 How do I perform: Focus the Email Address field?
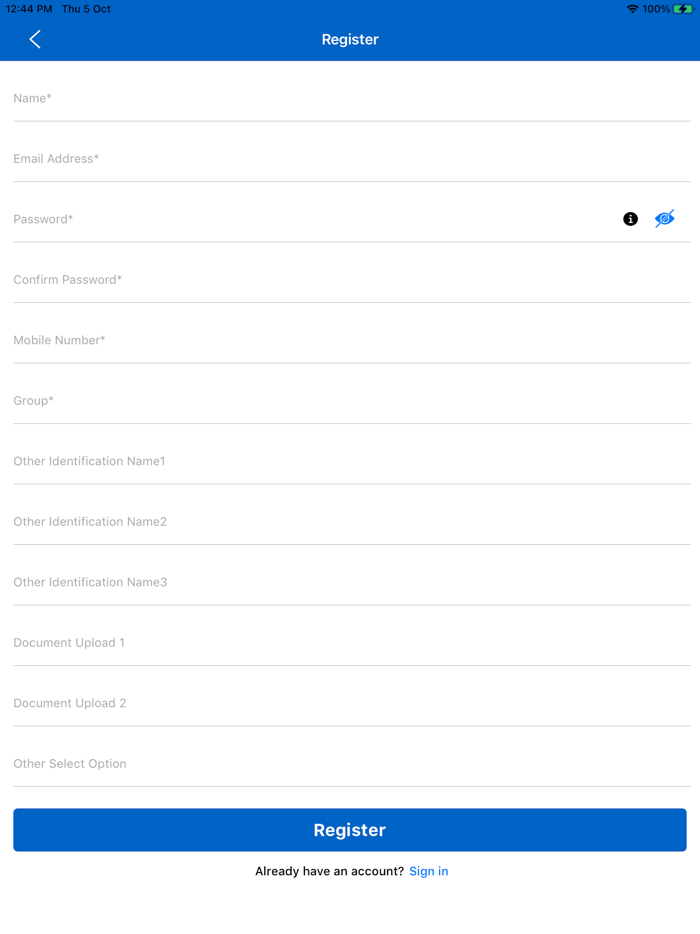click(x=351, y=159)
